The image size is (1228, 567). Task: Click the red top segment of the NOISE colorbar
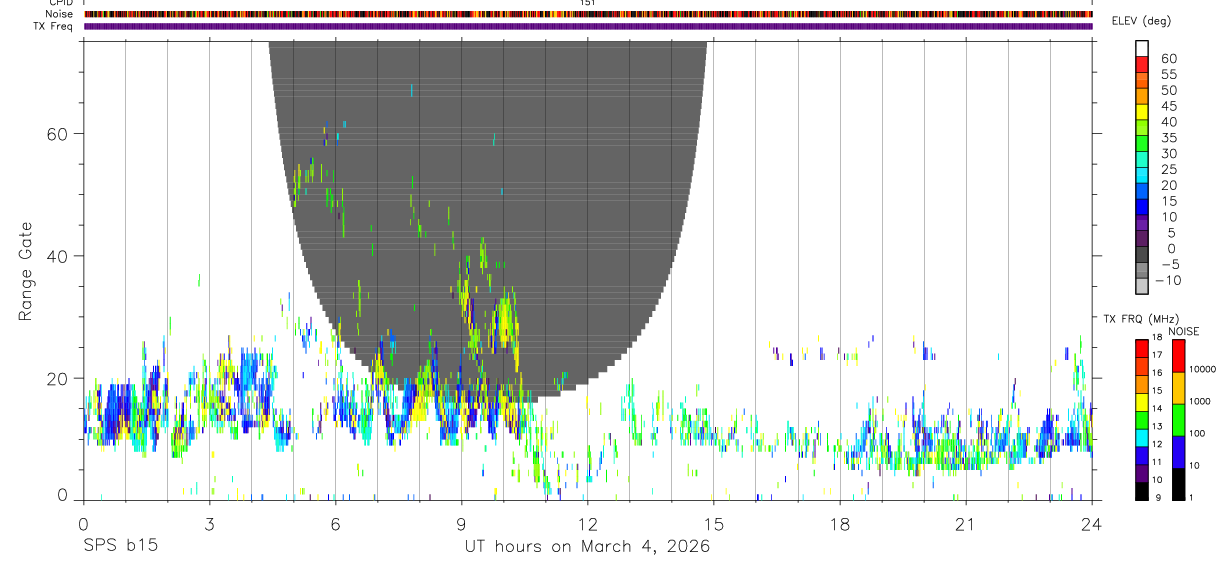[1177, 356]
